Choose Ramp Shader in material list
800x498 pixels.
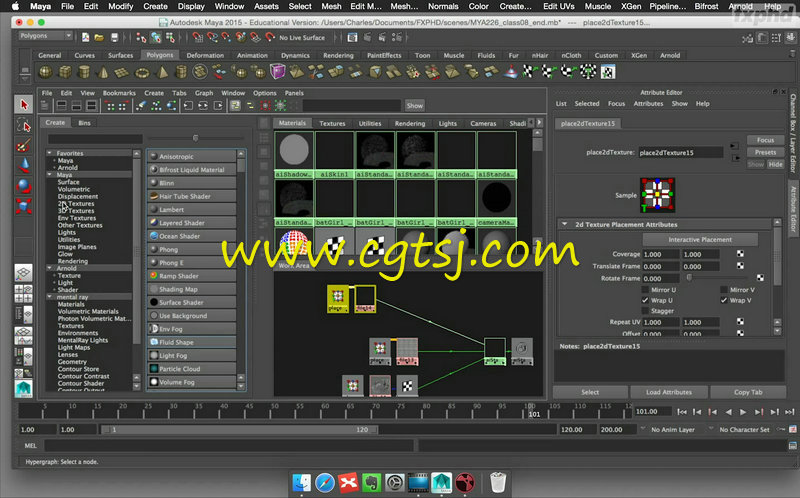click(192, 276)
